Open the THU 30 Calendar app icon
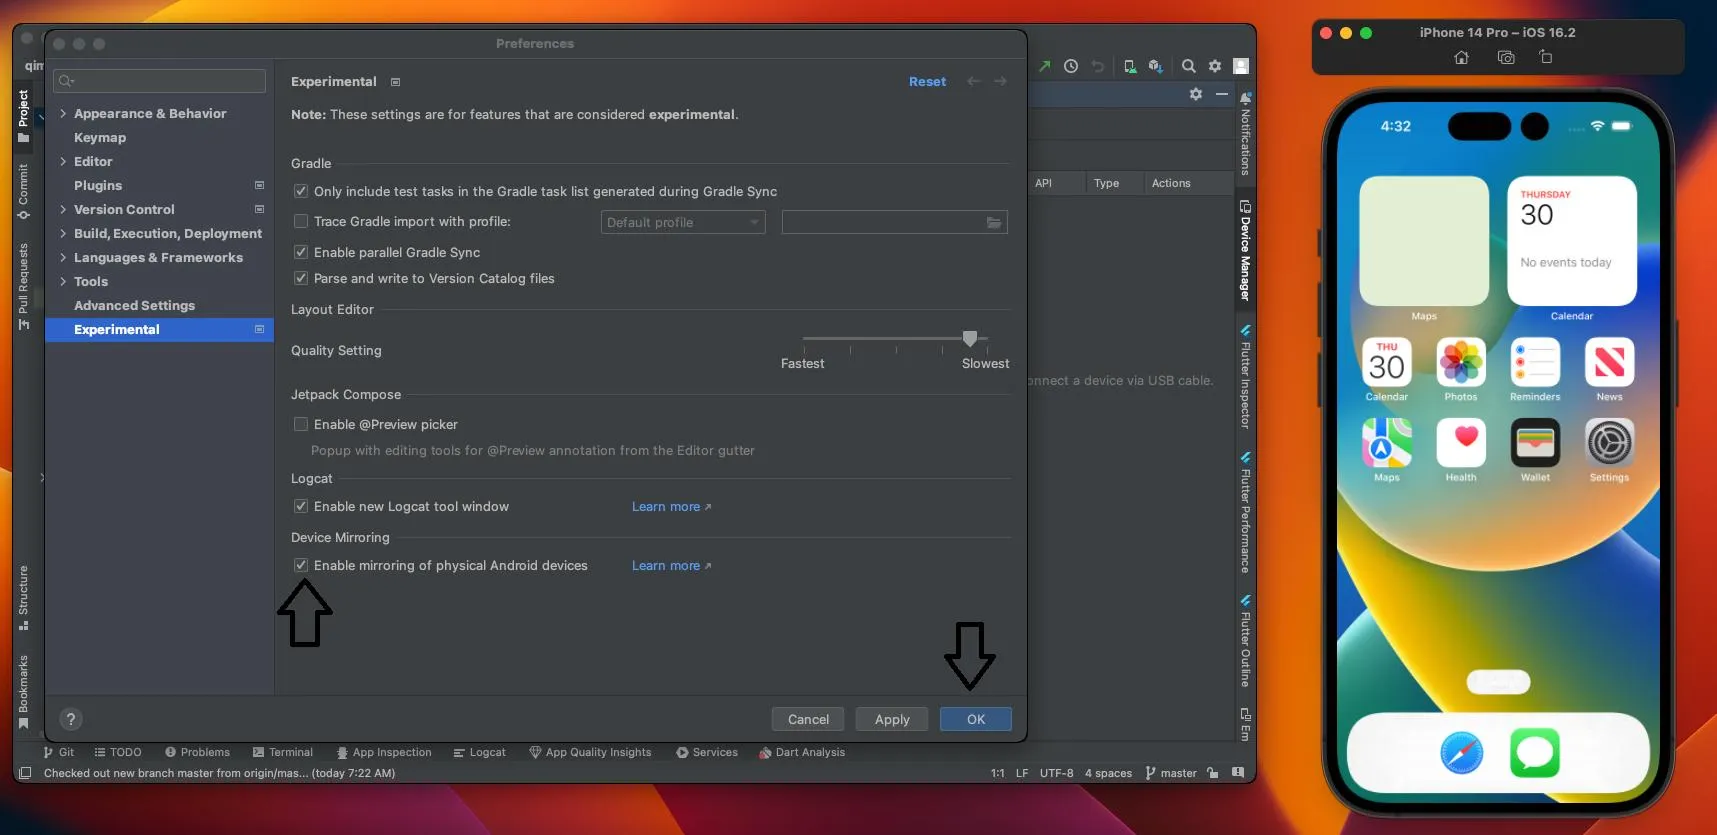Image resolution: width=1717 pixels, height=835 pixels. 1387,362
